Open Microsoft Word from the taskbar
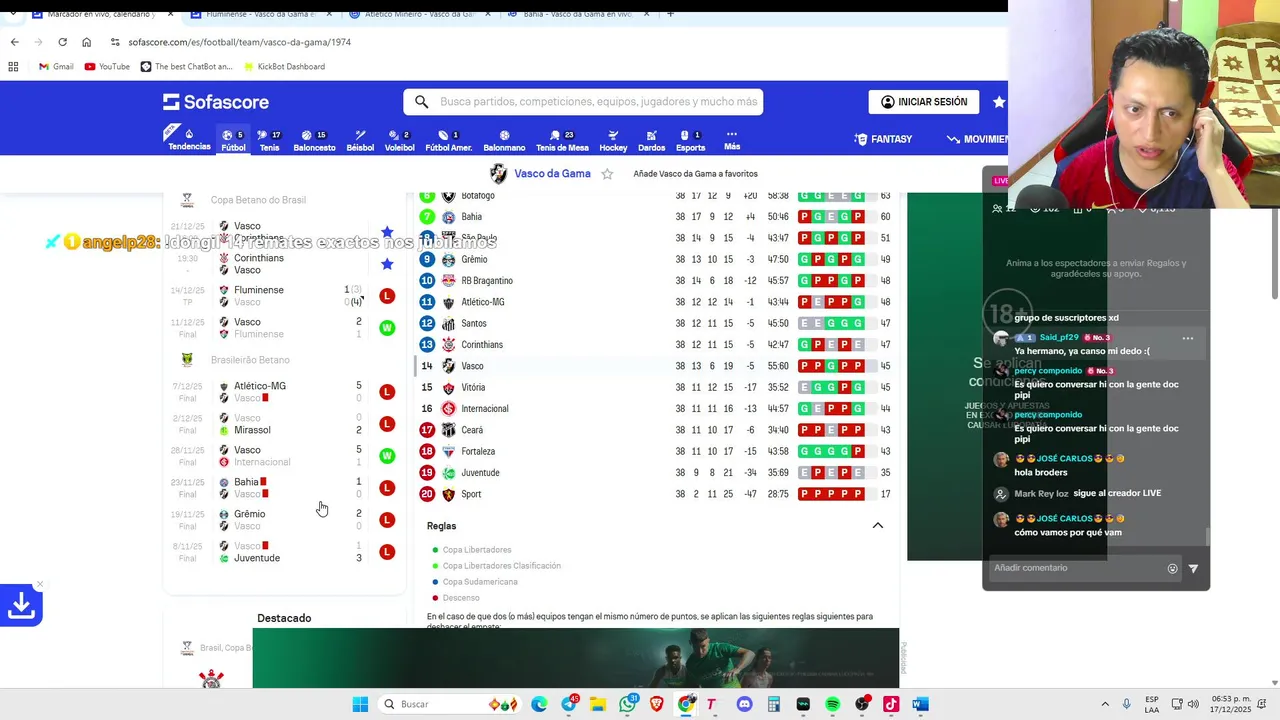This screenshot has height=720, width=1280. click(x=920, y=704)
